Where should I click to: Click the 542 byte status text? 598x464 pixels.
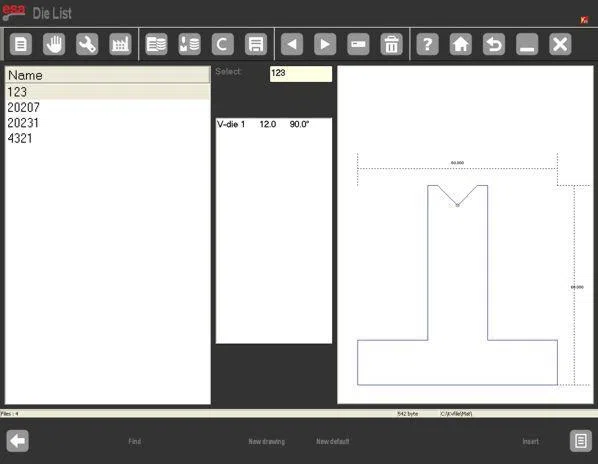tap(407, 414)
